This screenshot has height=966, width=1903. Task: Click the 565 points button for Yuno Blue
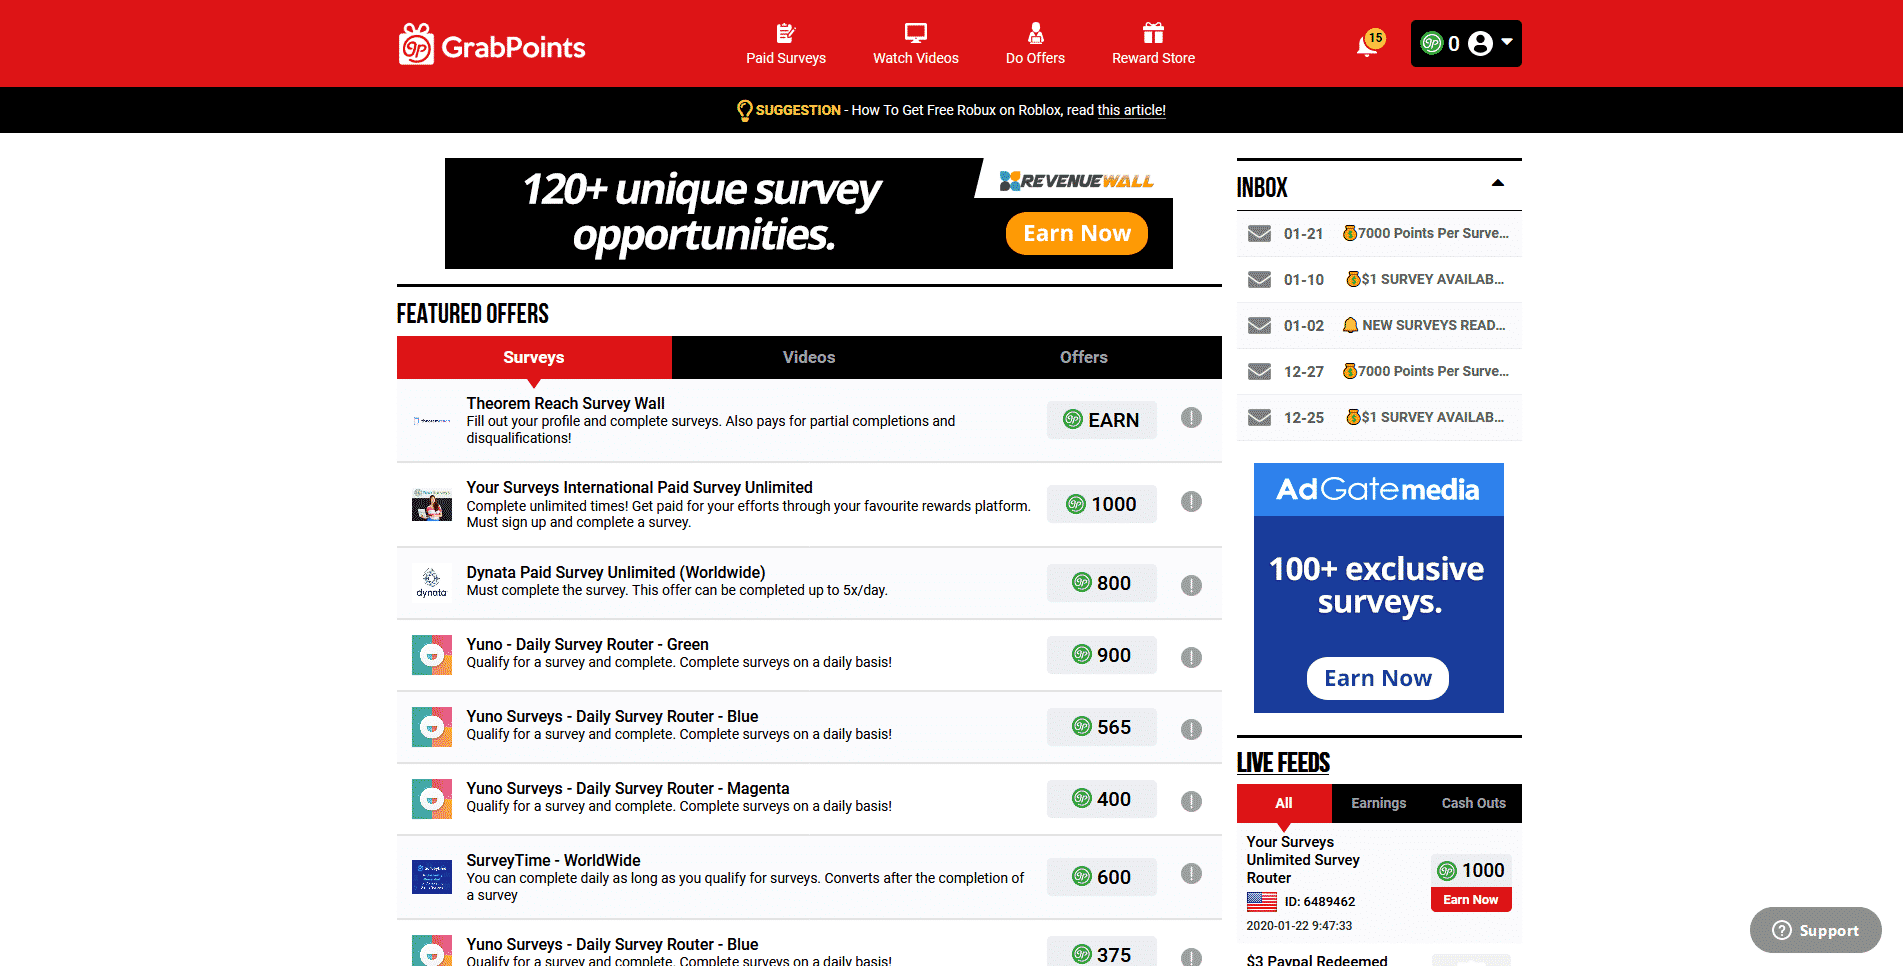pos(1101,727)
